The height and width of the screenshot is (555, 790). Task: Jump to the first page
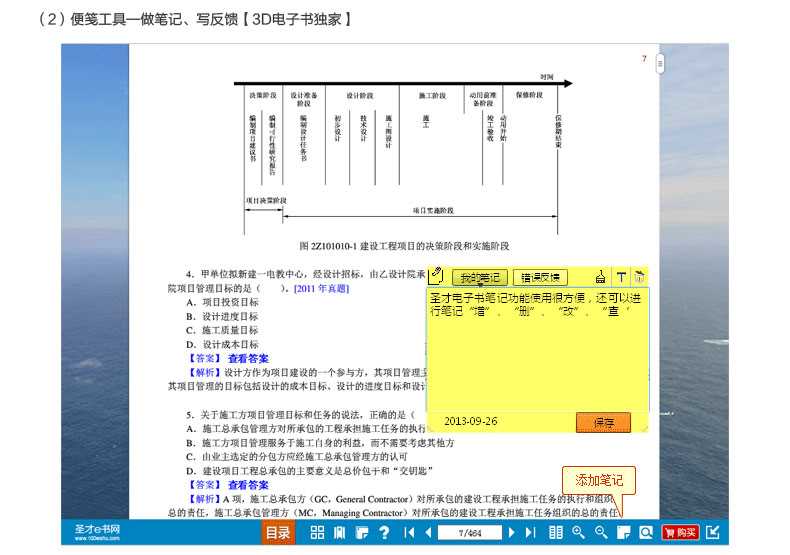[409, 533]
